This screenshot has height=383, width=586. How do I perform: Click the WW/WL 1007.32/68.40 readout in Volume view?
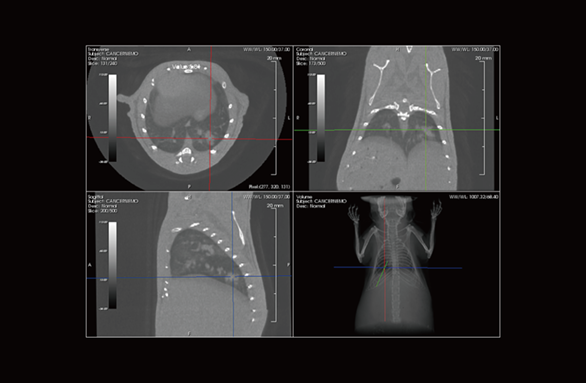point(474,197)
